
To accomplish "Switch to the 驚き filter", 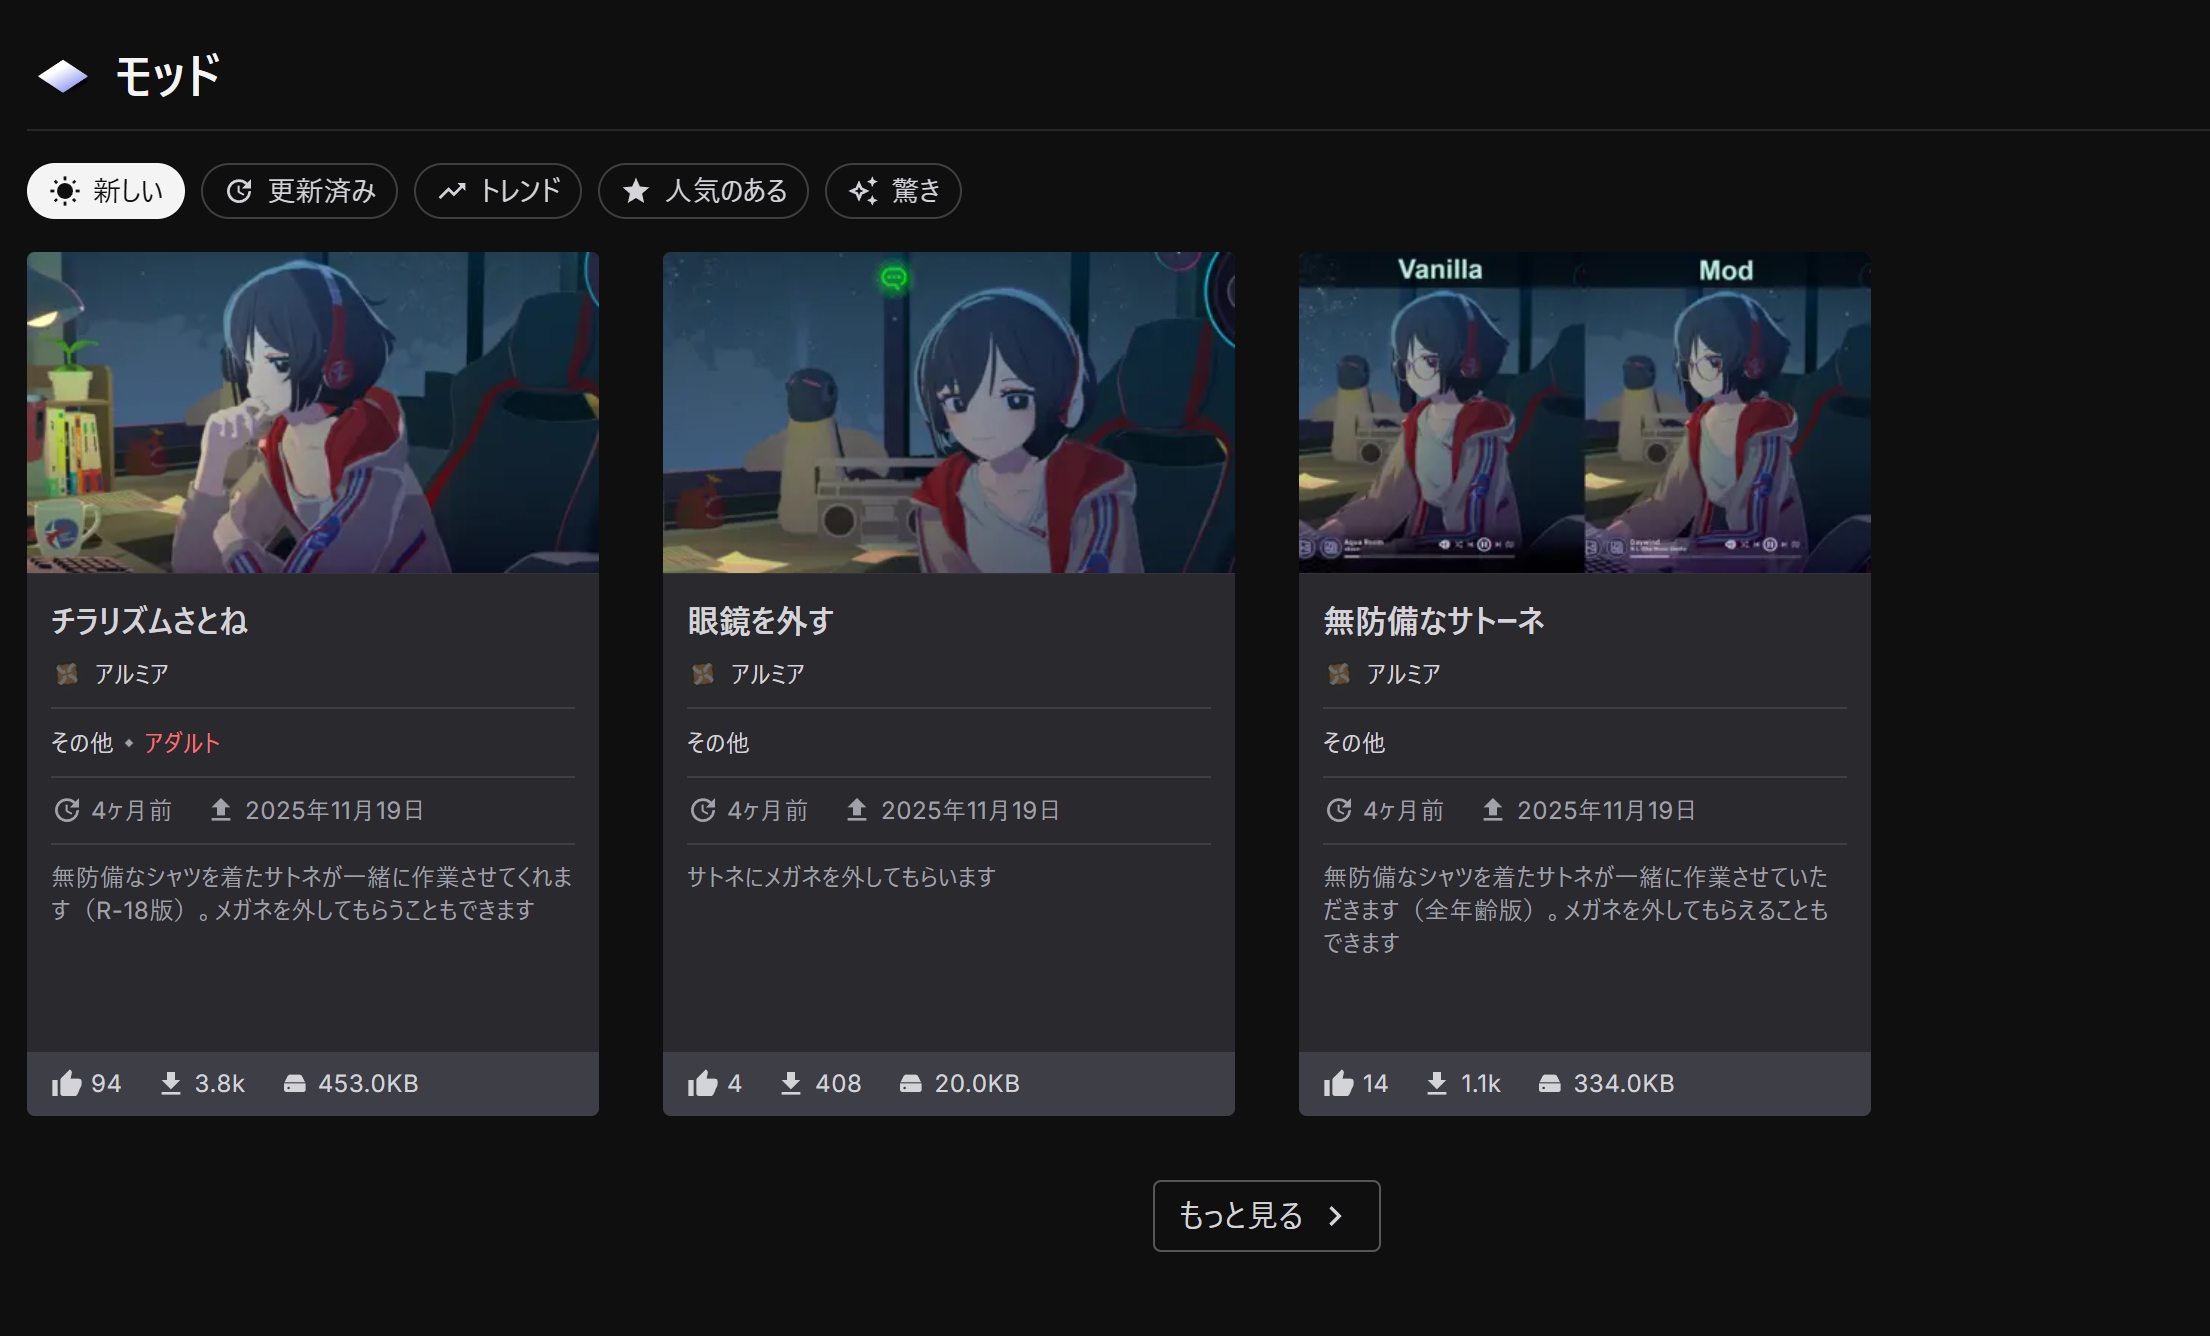I will point(893,191).
